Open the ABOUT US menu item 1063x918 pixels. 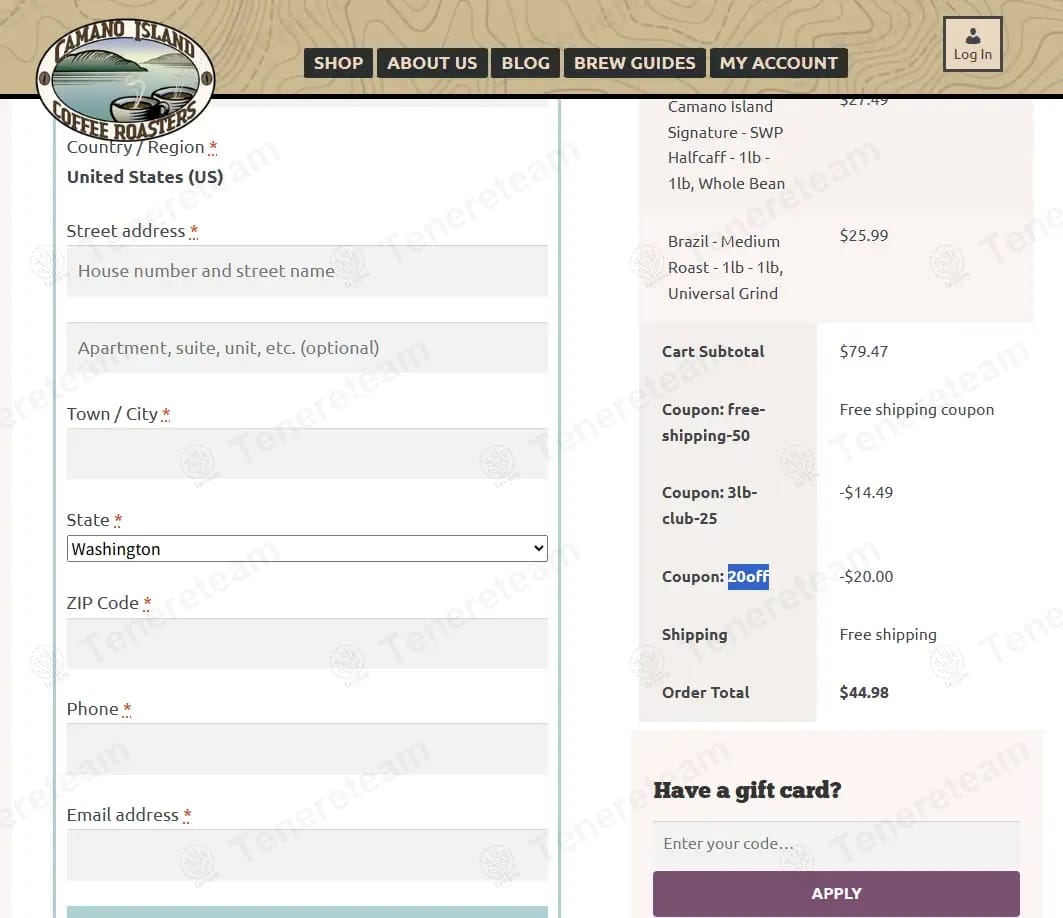[432, 63]
